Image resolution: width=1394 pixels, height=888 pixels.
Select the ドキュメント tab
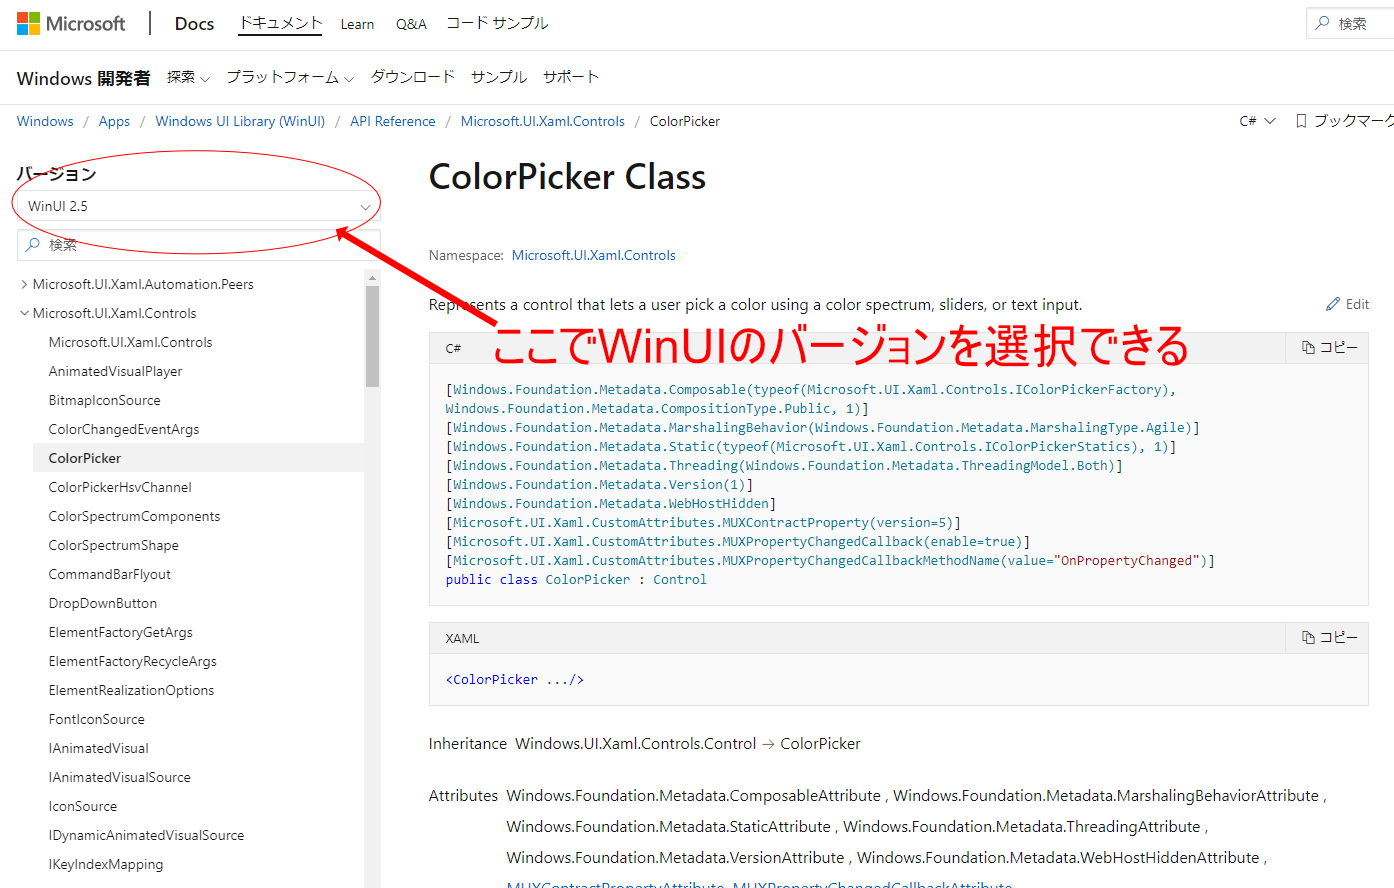click(280, 23)
